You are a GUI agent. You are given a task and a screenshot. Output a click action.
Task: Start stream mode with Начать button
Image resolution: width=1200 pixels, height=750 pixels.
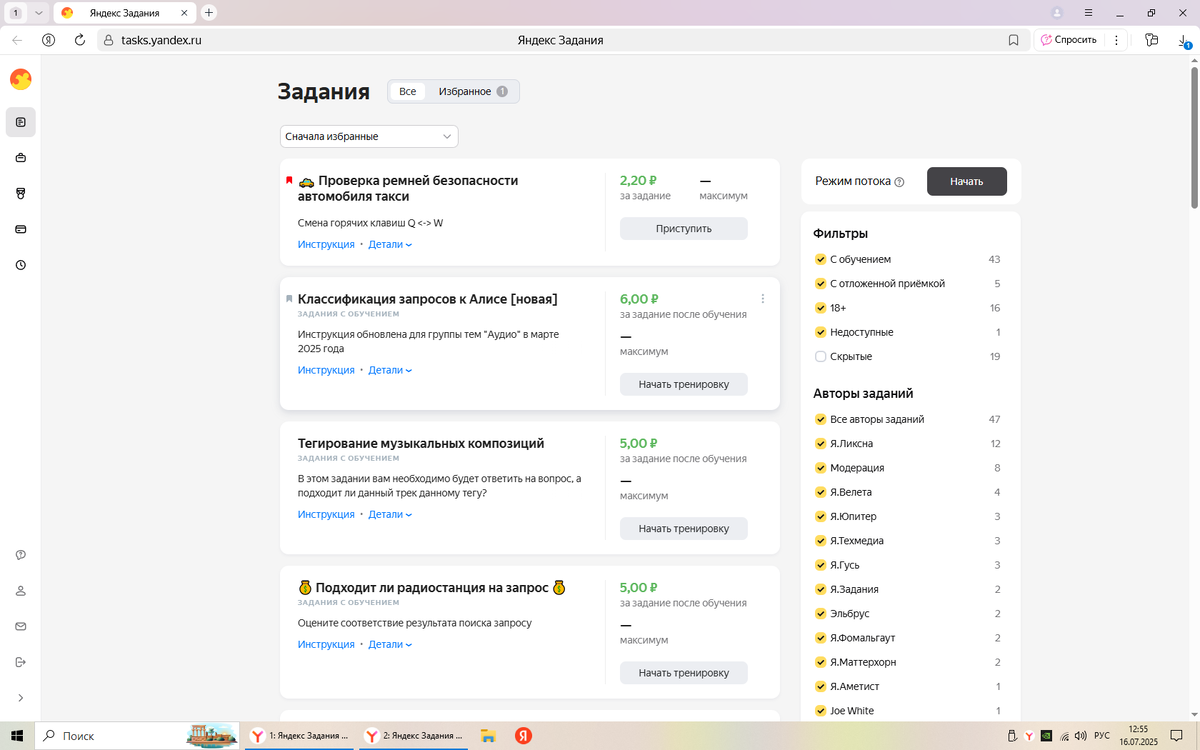(x=967, y=181)
